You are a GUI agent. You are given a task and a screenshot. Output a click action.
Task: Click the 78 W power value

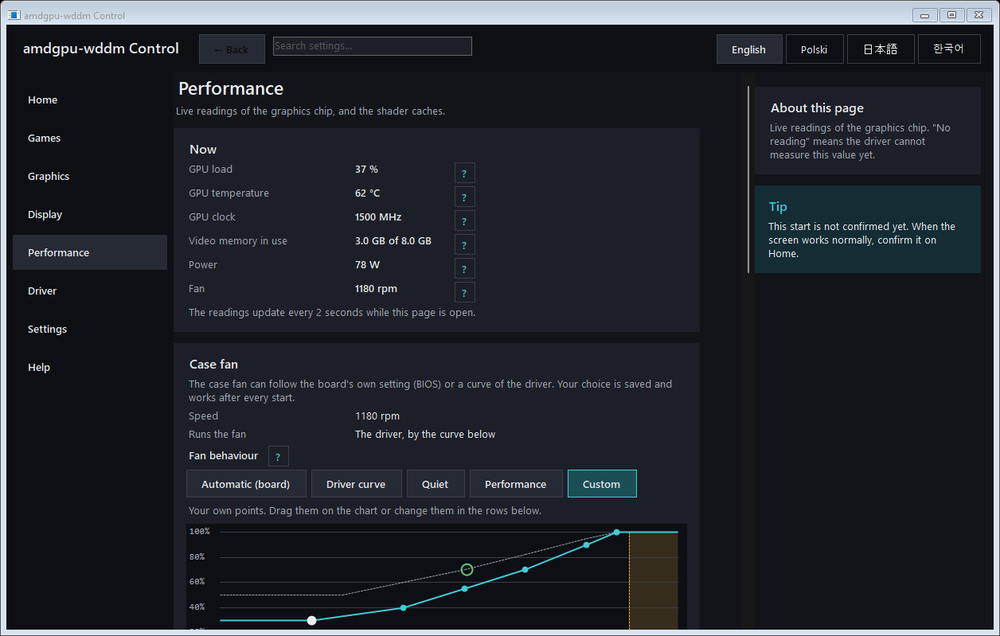tap(367, 265)
